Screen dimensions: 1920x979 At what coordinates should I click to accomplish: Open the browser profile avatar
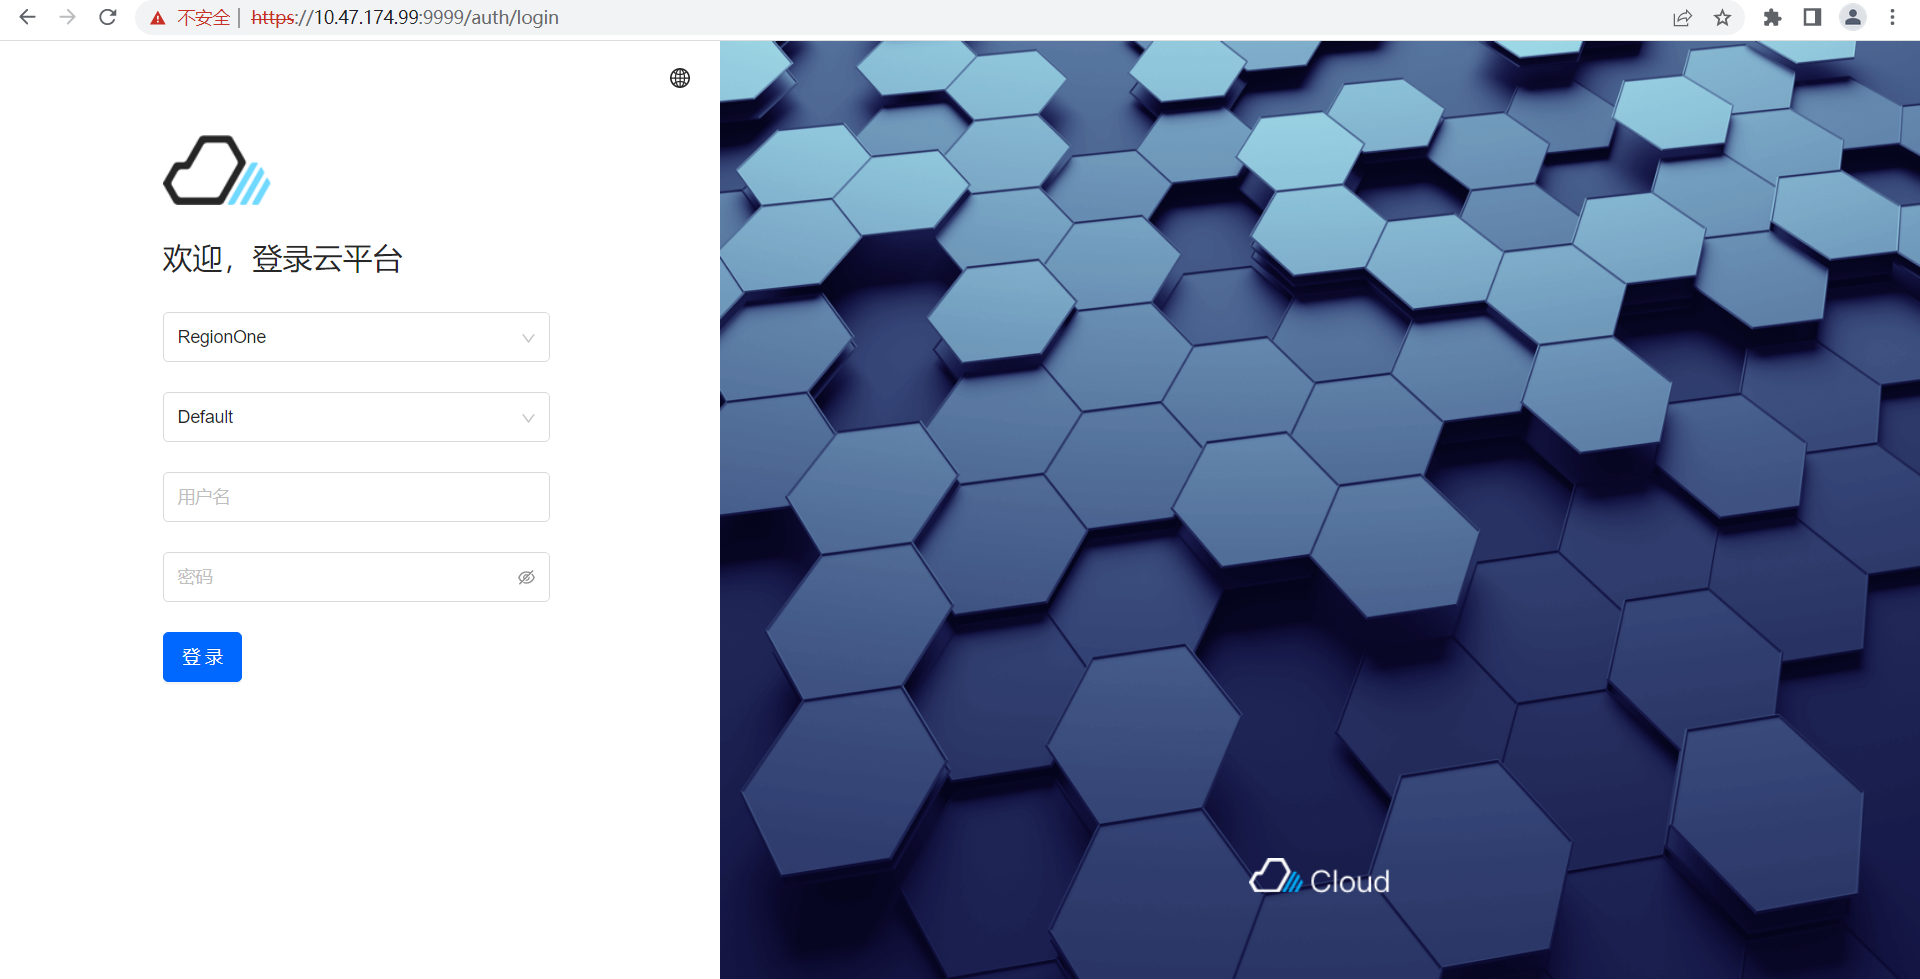click(x=1853, y=17)
